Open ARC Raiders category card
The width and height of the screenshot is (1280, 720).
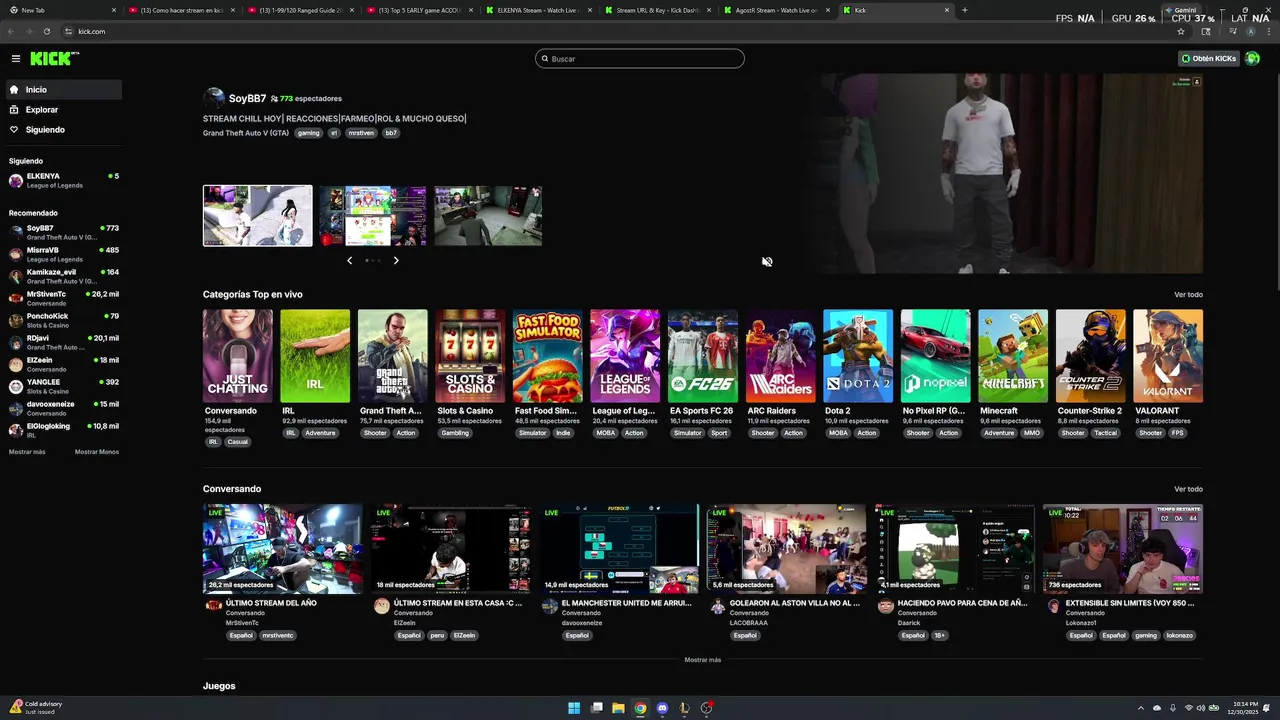780,356
